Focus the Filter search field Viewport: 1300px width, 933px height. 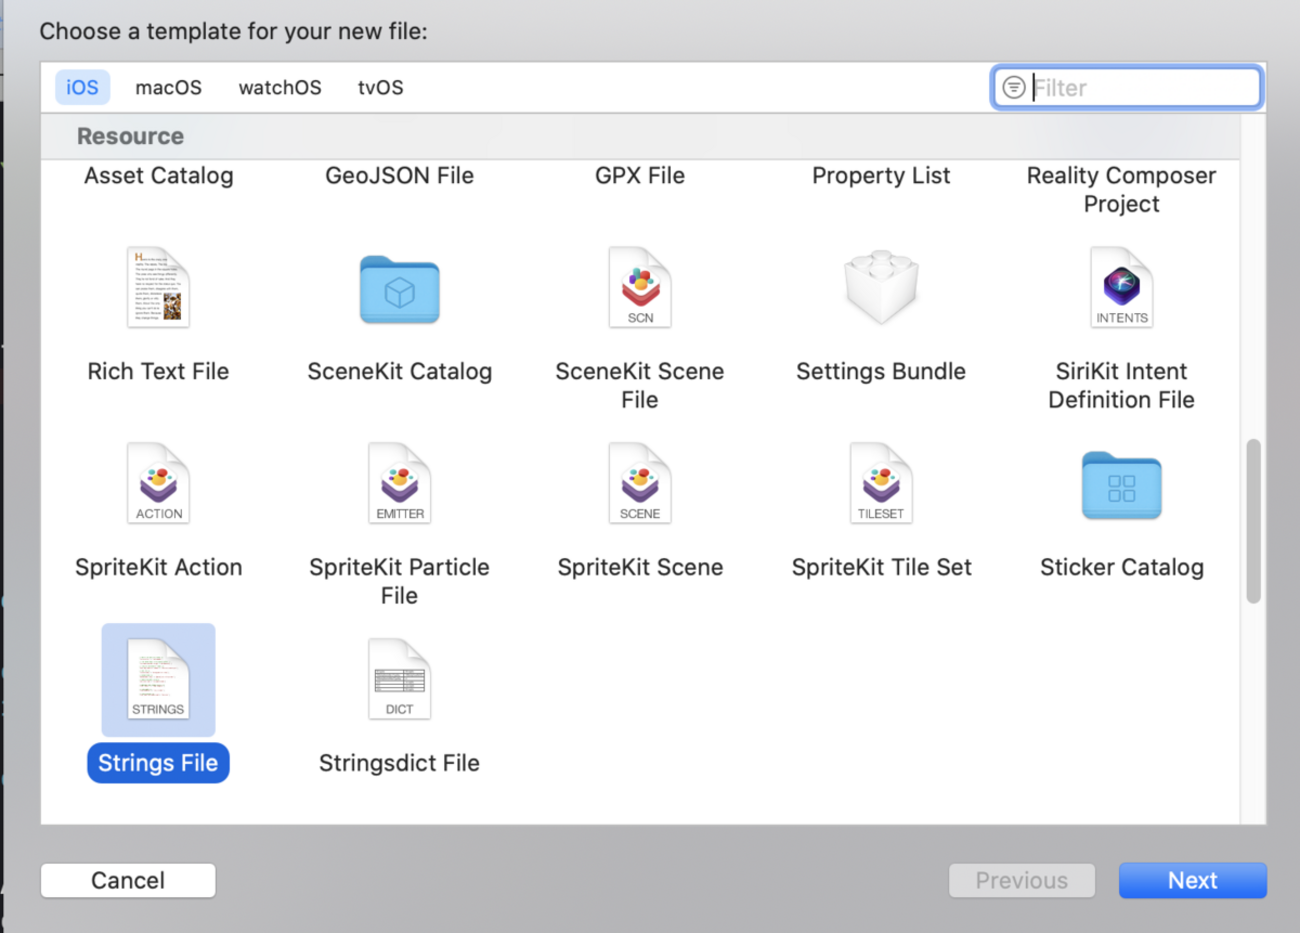tap(1140, 88)
